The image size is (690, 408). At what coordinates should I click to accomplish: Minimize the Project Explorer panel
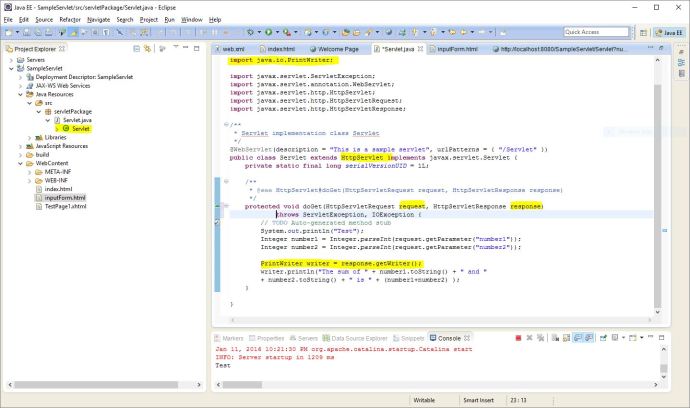(186, 48)
